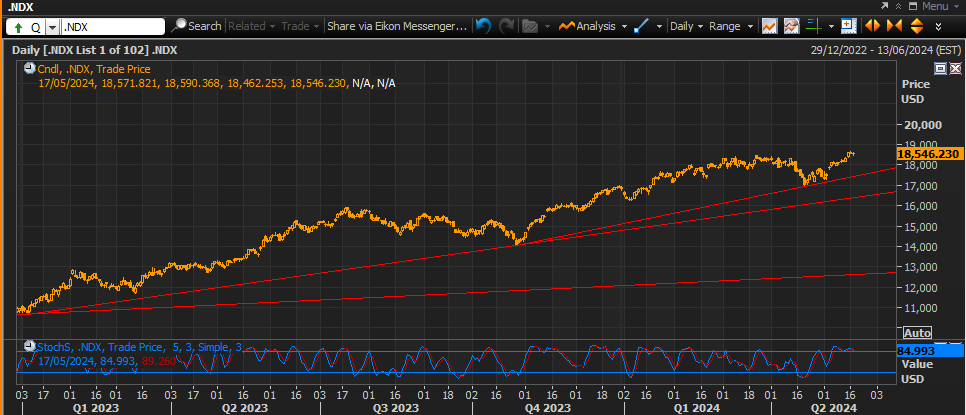Screen dimensions: 966x415
Task: Open the Related menu
Action: pos(252,26)
